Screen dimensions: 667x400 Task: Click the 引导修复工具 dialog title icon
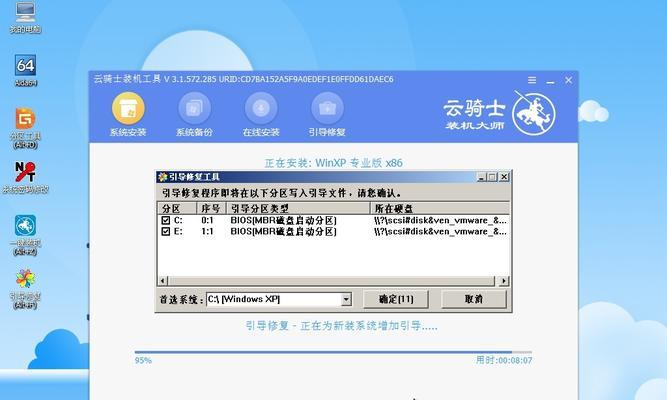click(162, 177)
